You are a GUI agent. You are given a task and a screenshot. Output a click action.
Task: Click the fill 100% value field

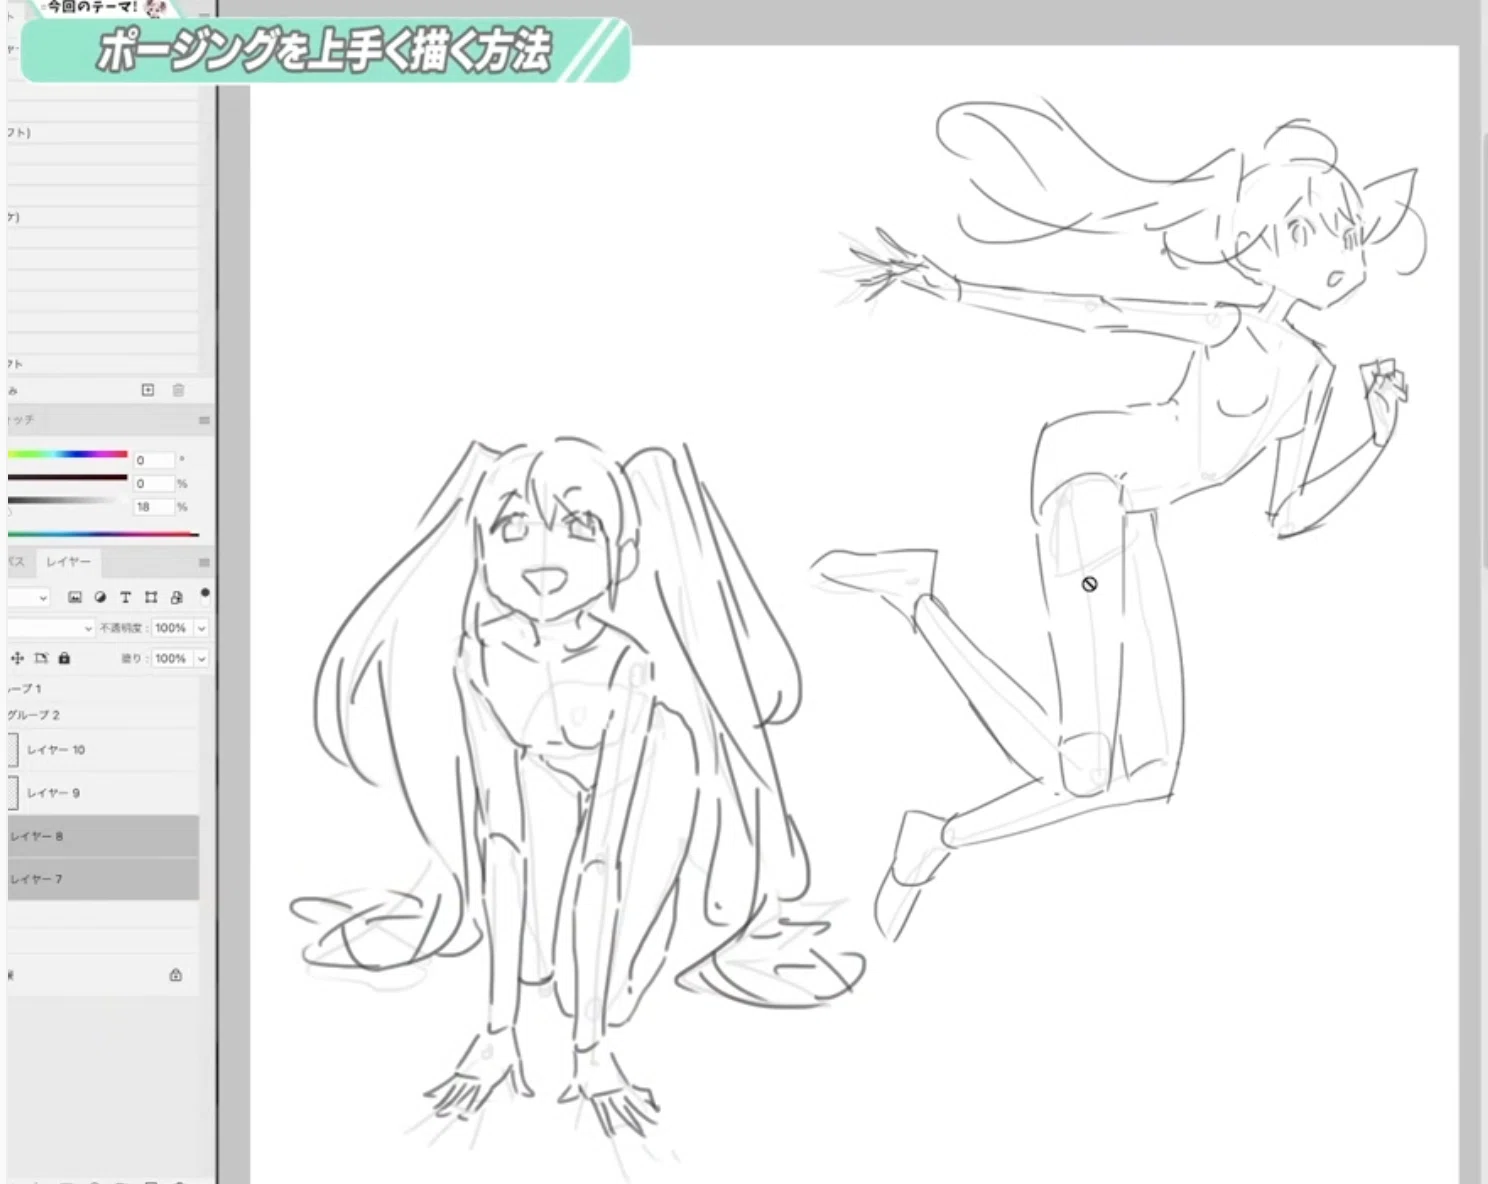tap(171, 659)
